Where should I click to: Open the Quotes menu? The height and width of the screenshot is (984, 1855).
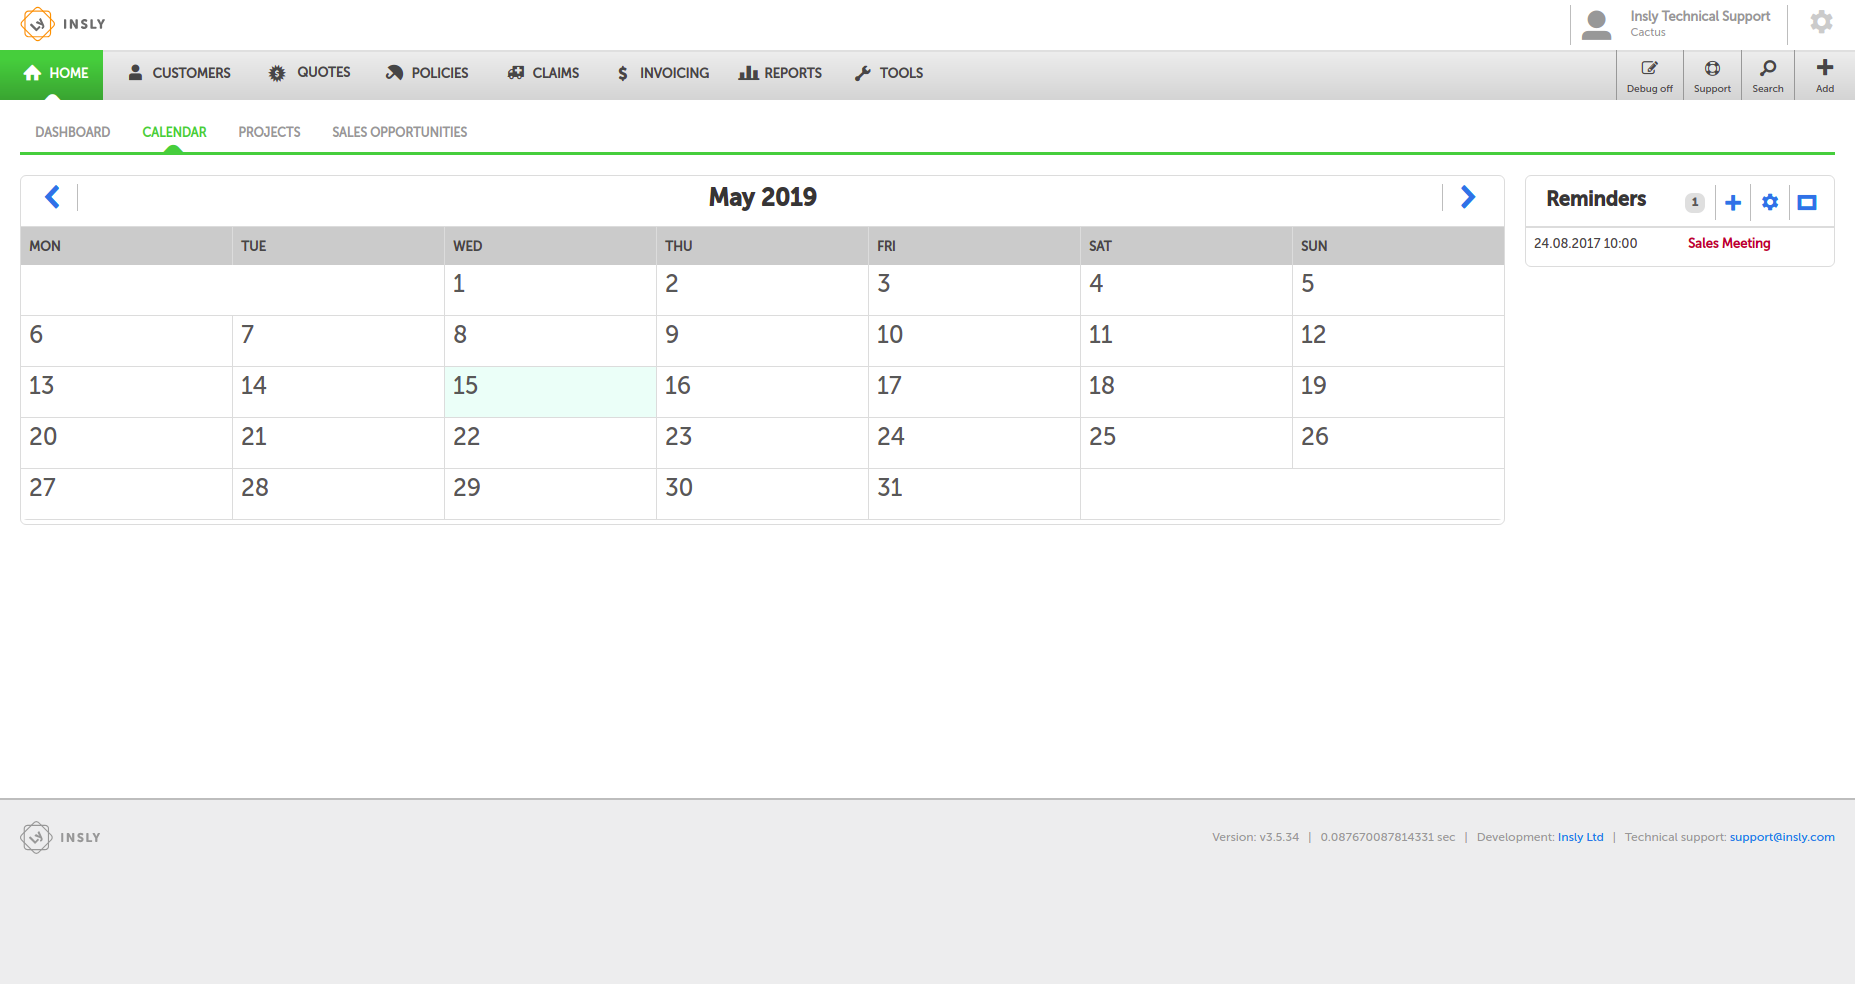[309, 73]
